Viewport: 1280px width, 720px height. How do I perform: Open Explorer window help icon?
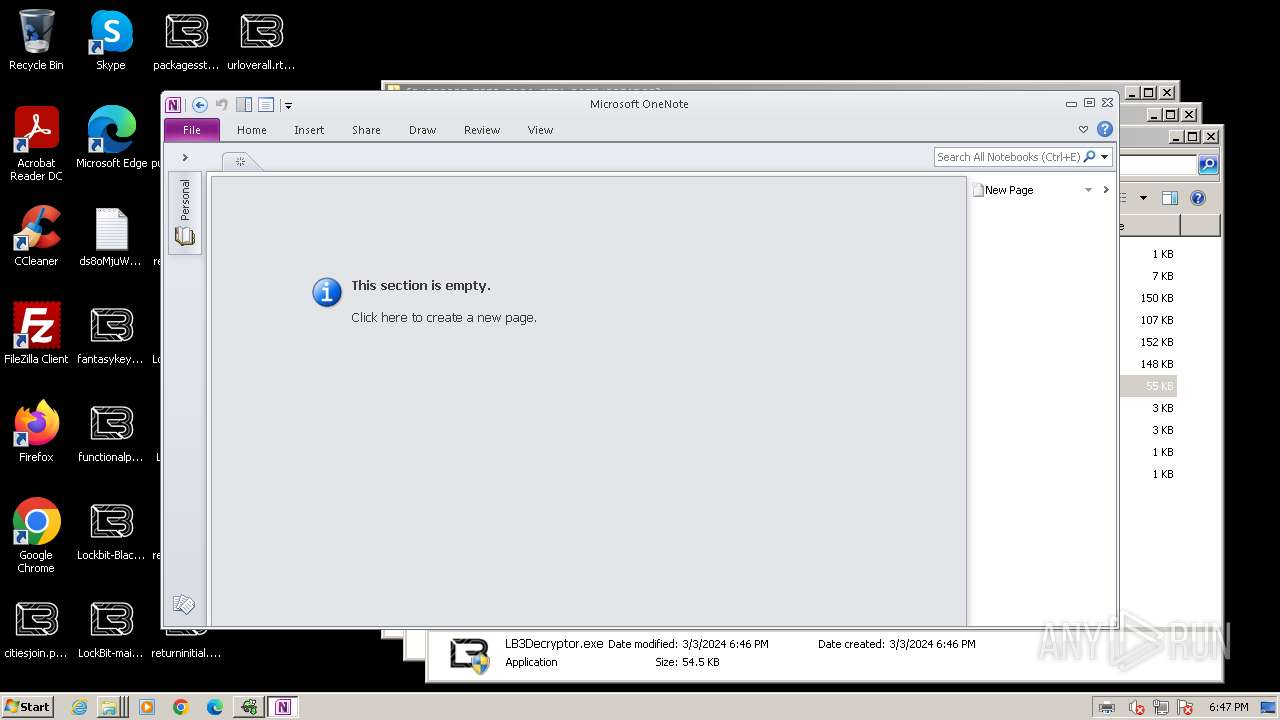pyautogui.click(x=1198, y=198)
